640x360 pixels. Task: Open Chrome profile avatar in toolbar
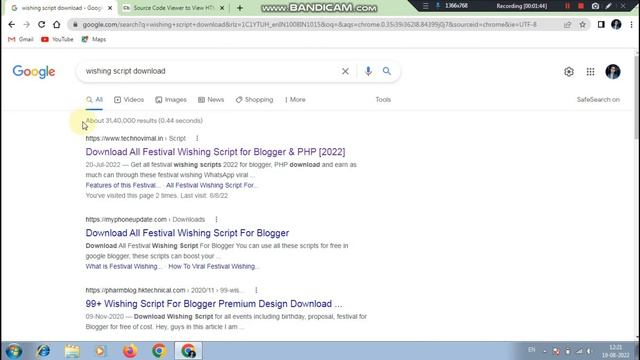coord(616,24)
